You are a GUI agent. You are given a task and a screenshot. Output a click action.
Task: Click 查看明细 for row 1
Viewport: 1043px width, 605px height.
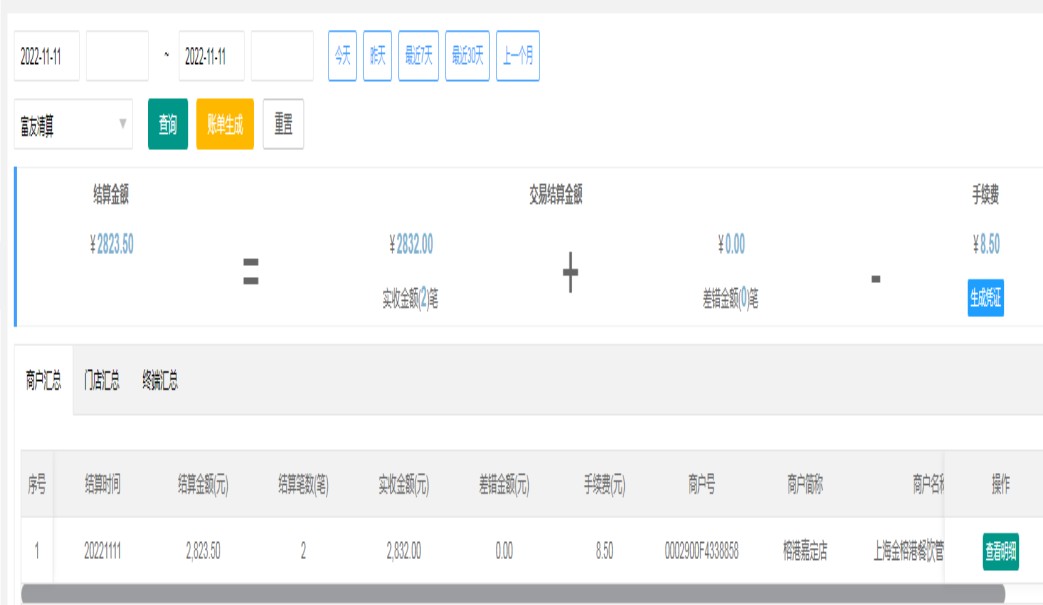[x=1000, y=551]
